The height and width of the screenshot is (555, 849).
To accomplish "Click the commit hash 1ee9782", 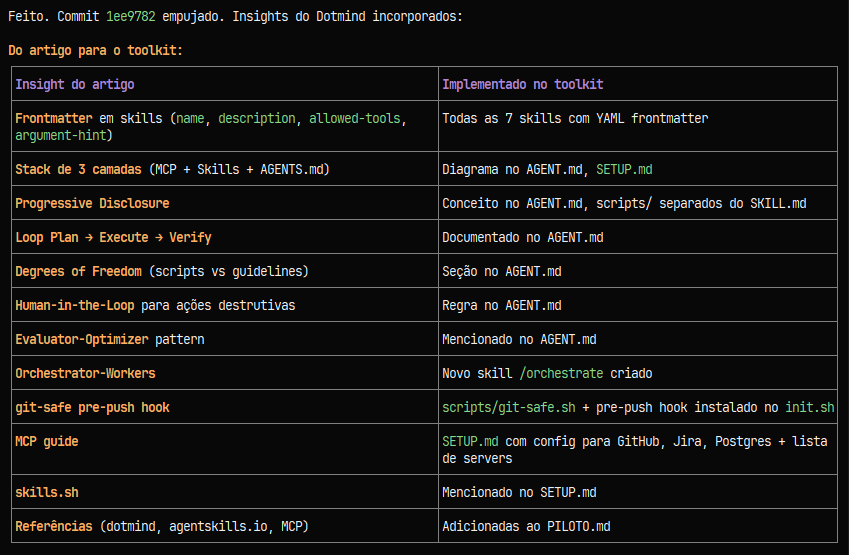I will coord(130,17).
